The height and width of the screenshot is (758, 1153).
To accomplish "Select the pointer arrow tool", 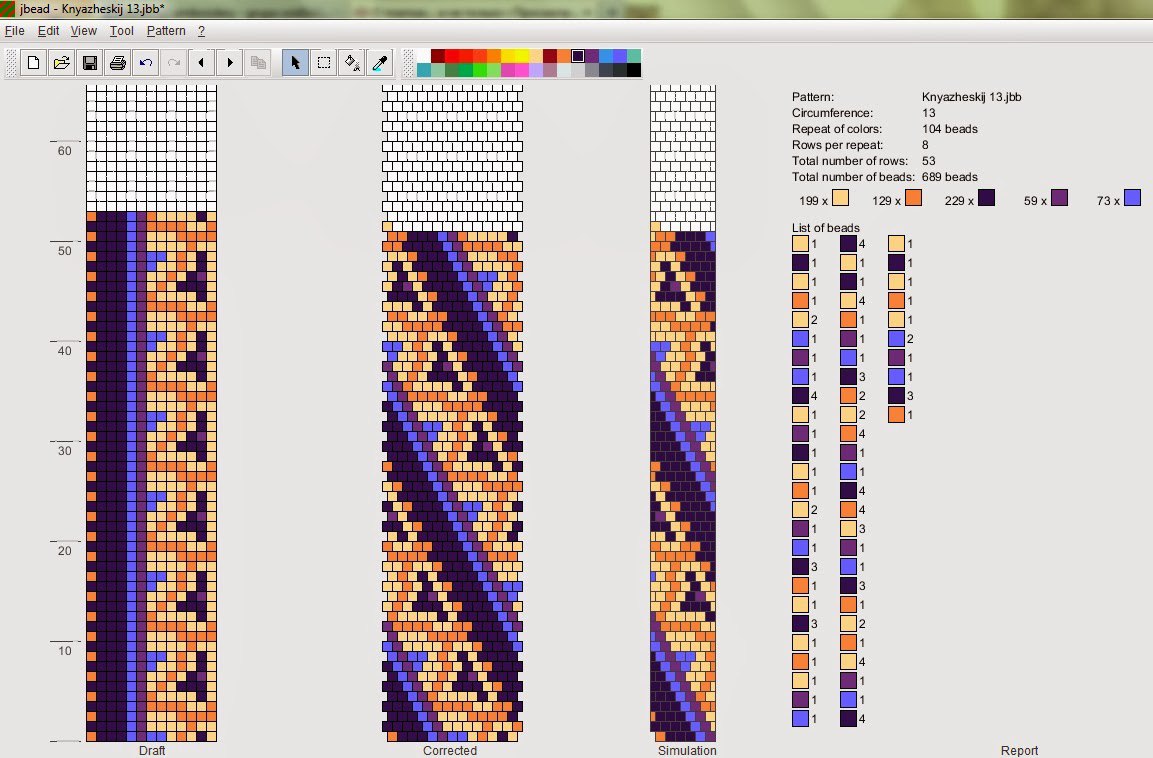I will pos(295,63).
